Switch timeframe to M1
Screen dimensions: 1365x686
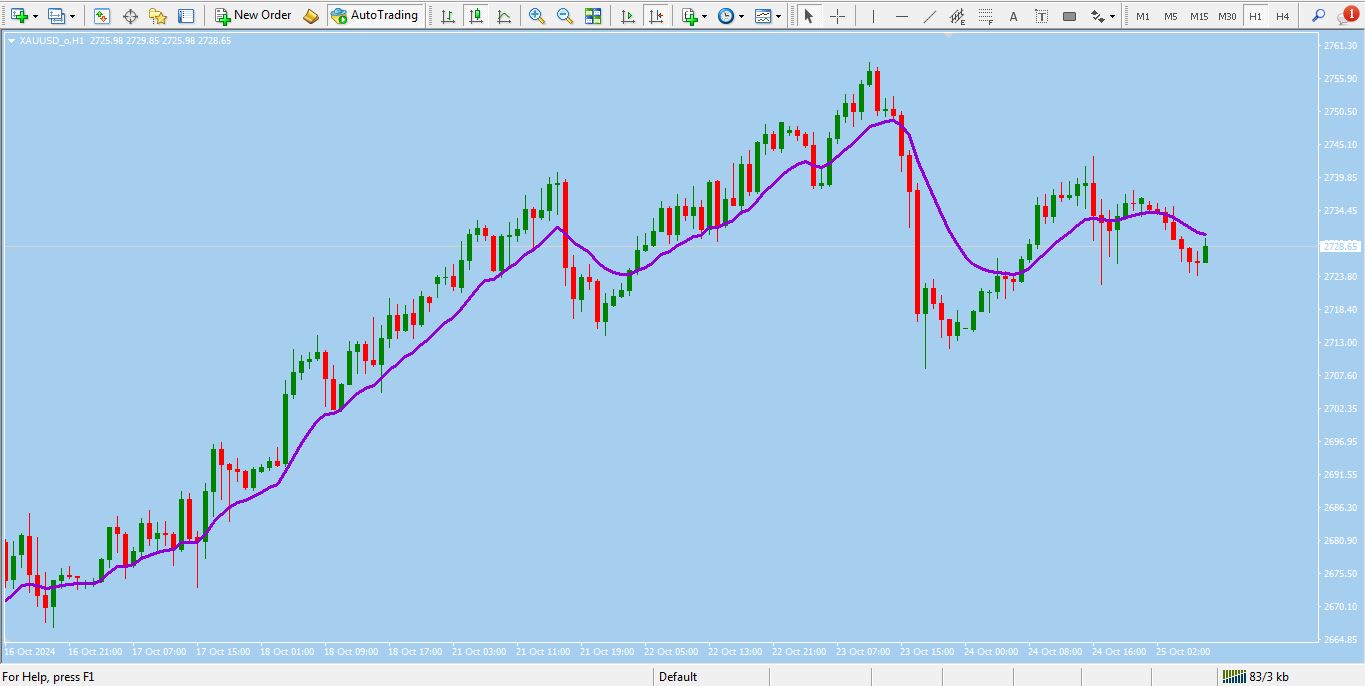click(1143, 16)
